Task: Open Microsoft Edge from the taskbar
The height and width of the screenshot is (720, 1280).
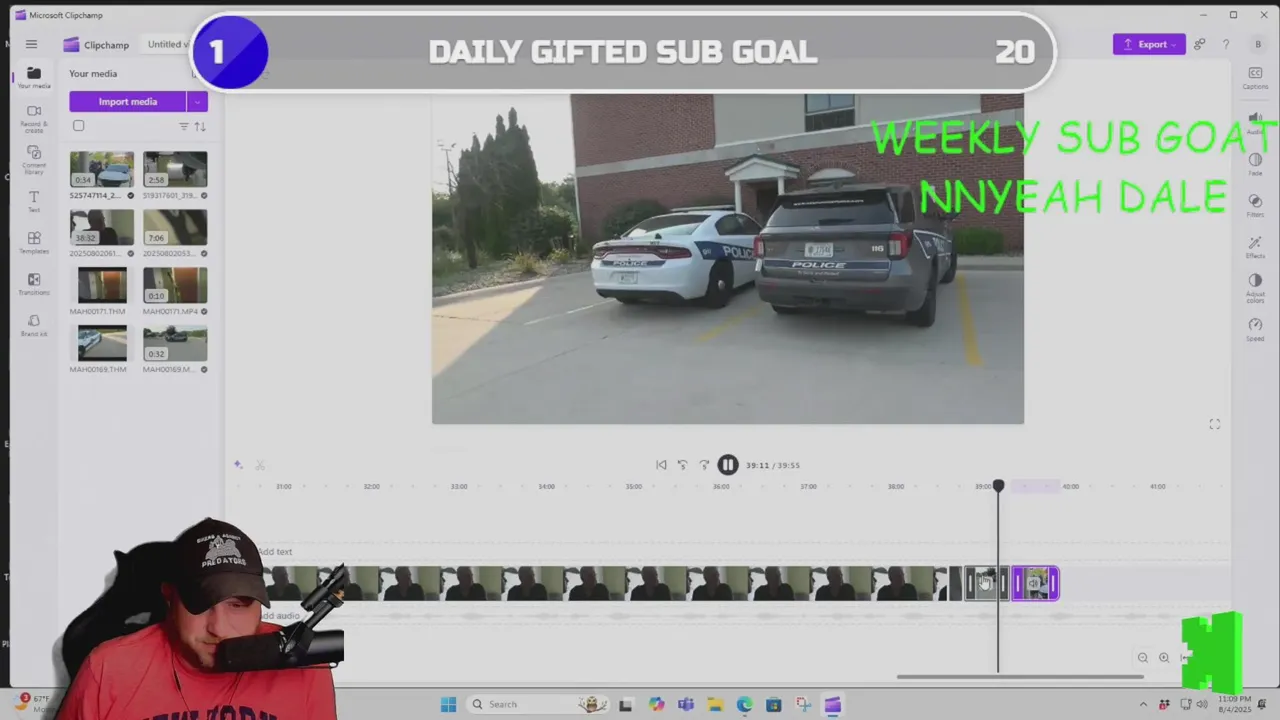Action: 744,704
